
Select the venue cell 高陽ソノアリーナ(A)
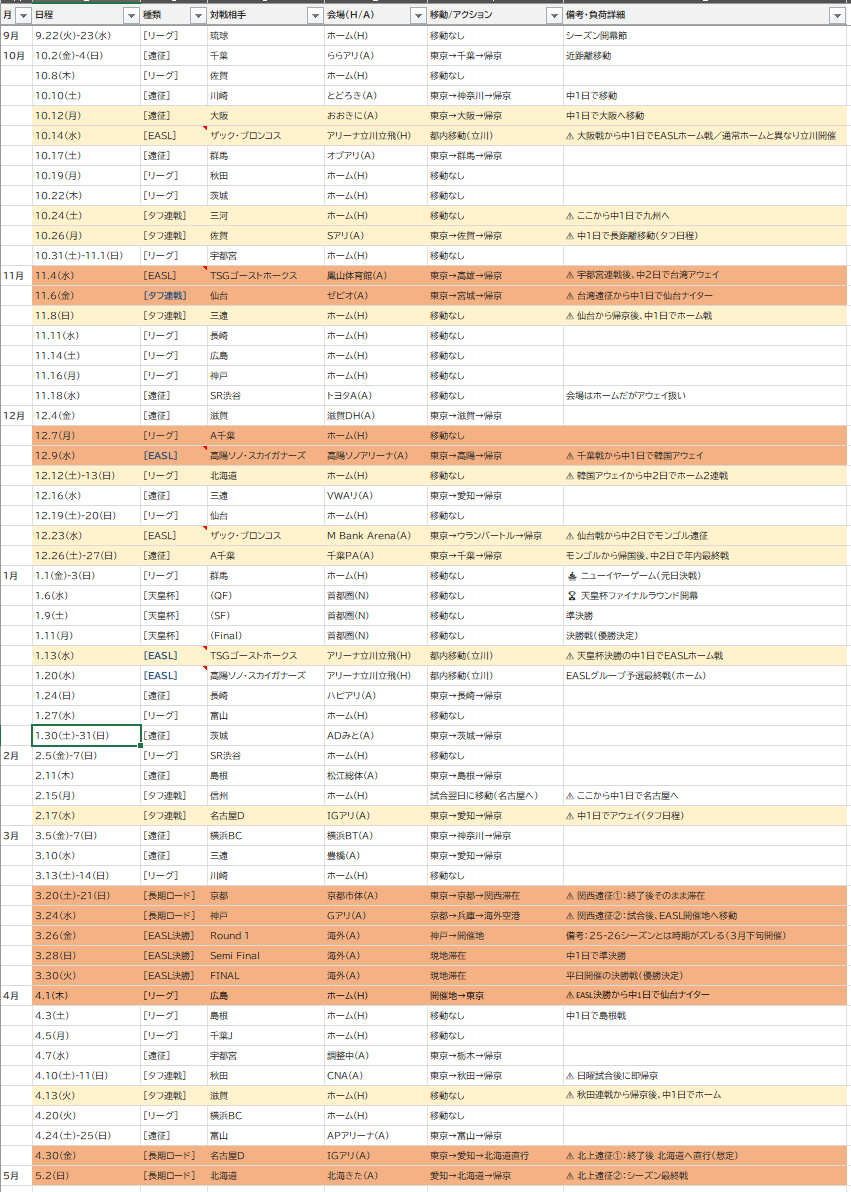376,455
